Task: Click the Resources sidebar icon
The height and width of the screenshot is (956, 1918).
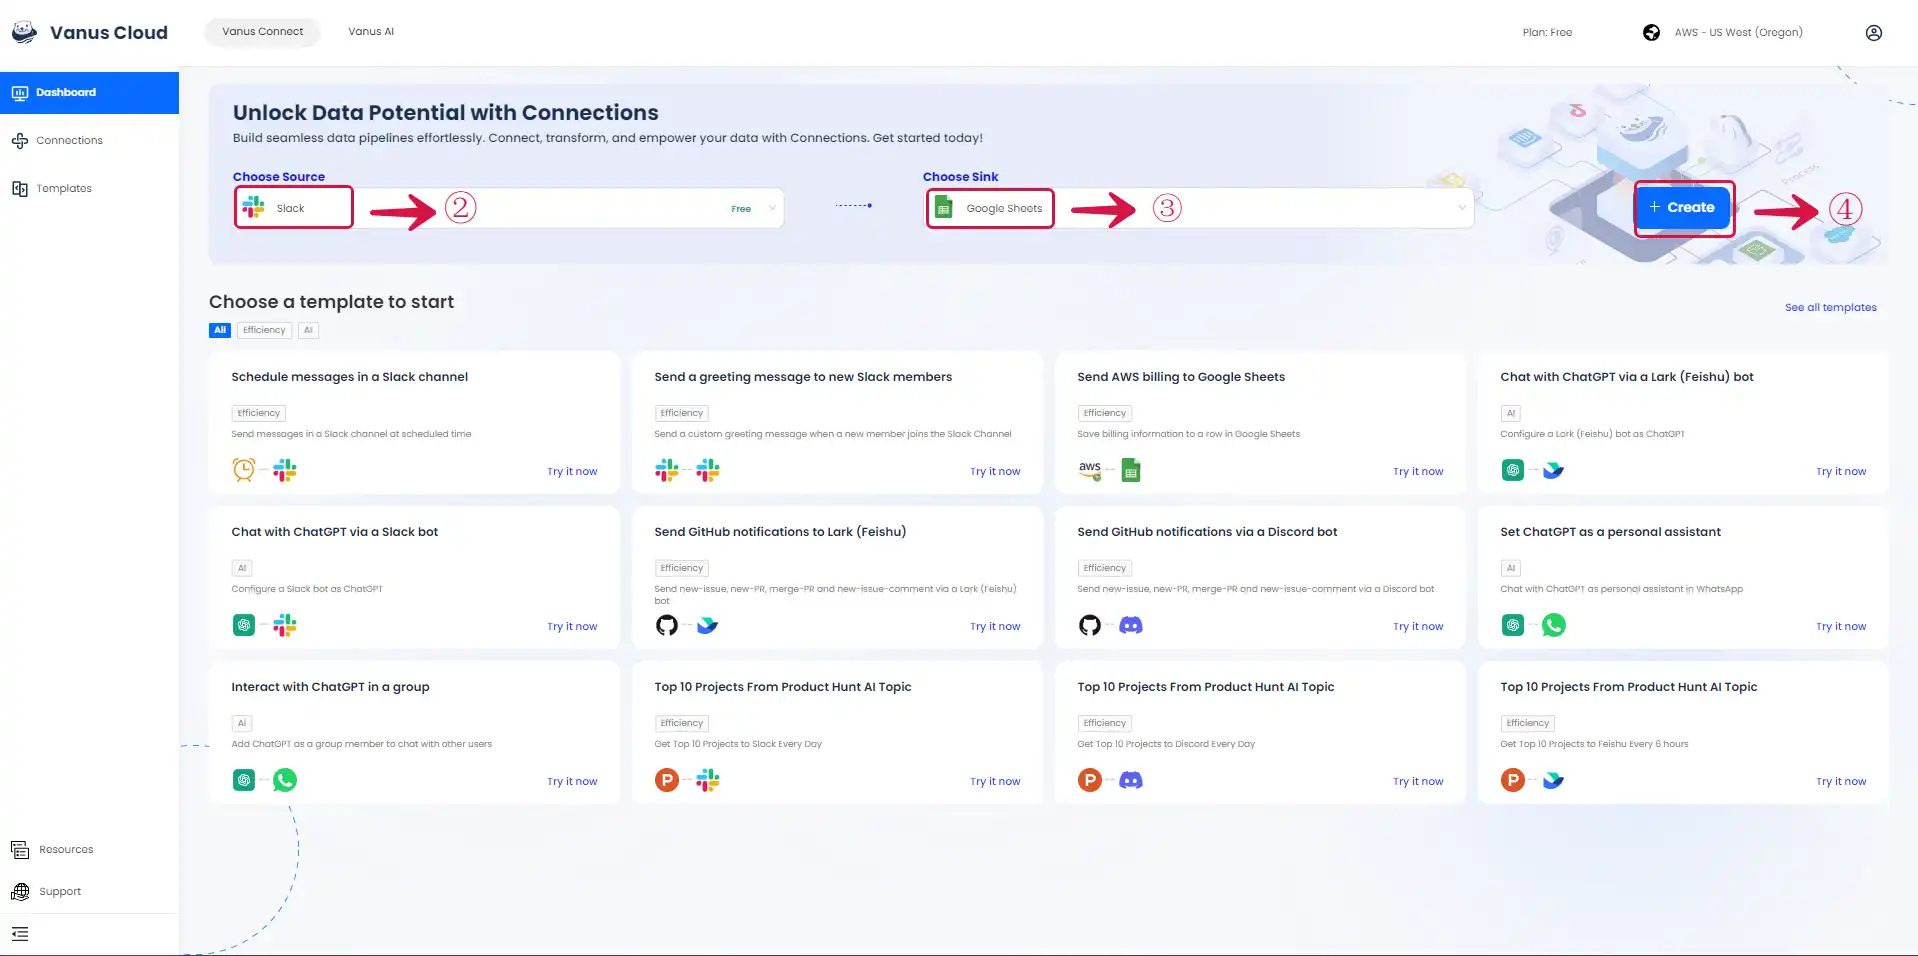Action: coord(20,849)
